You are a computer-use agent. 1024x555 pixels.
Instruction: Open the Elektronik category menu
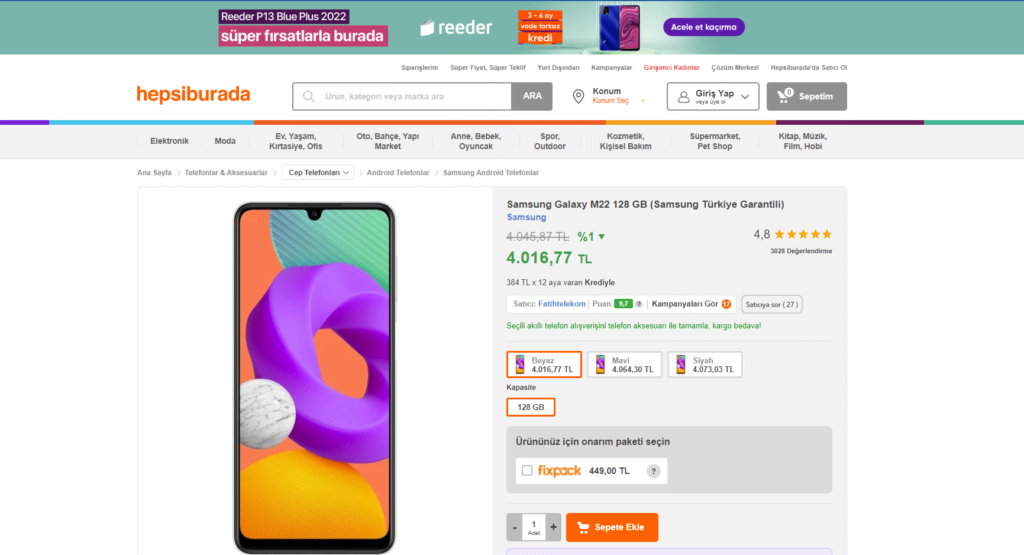click(x=169, y=141)
